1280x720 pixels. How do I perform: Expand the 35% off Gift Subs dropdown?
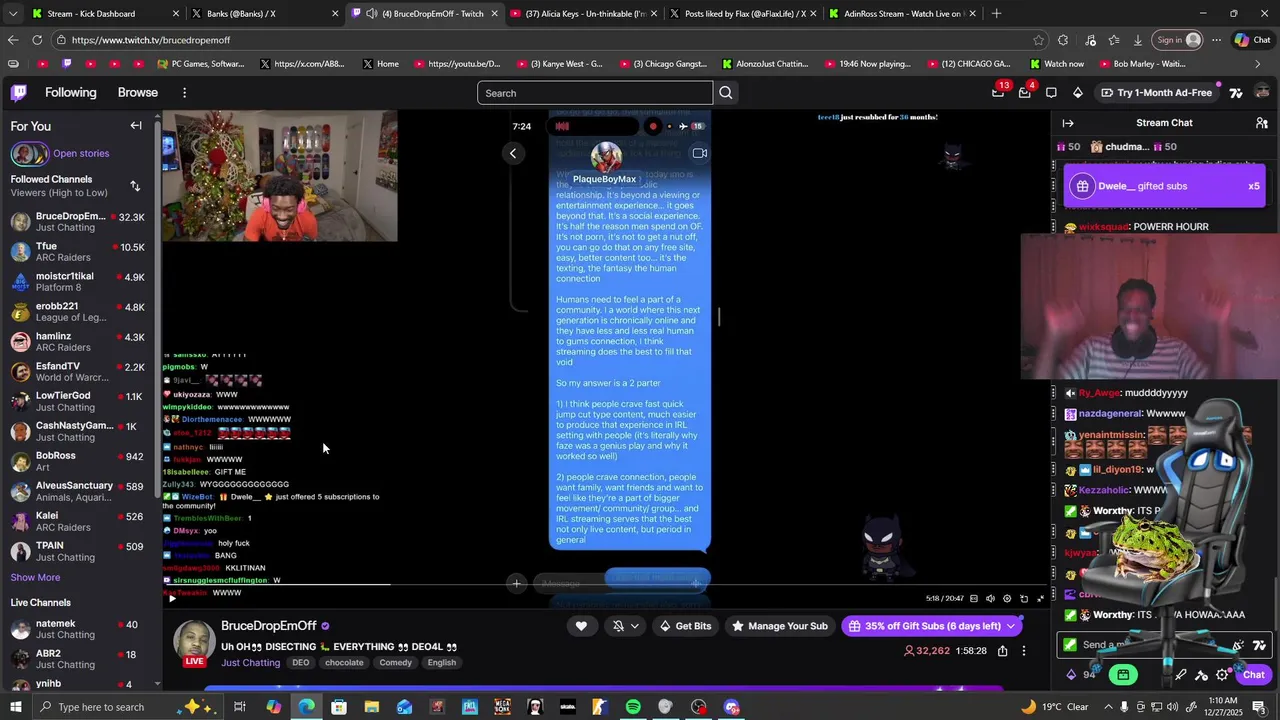1012,626
